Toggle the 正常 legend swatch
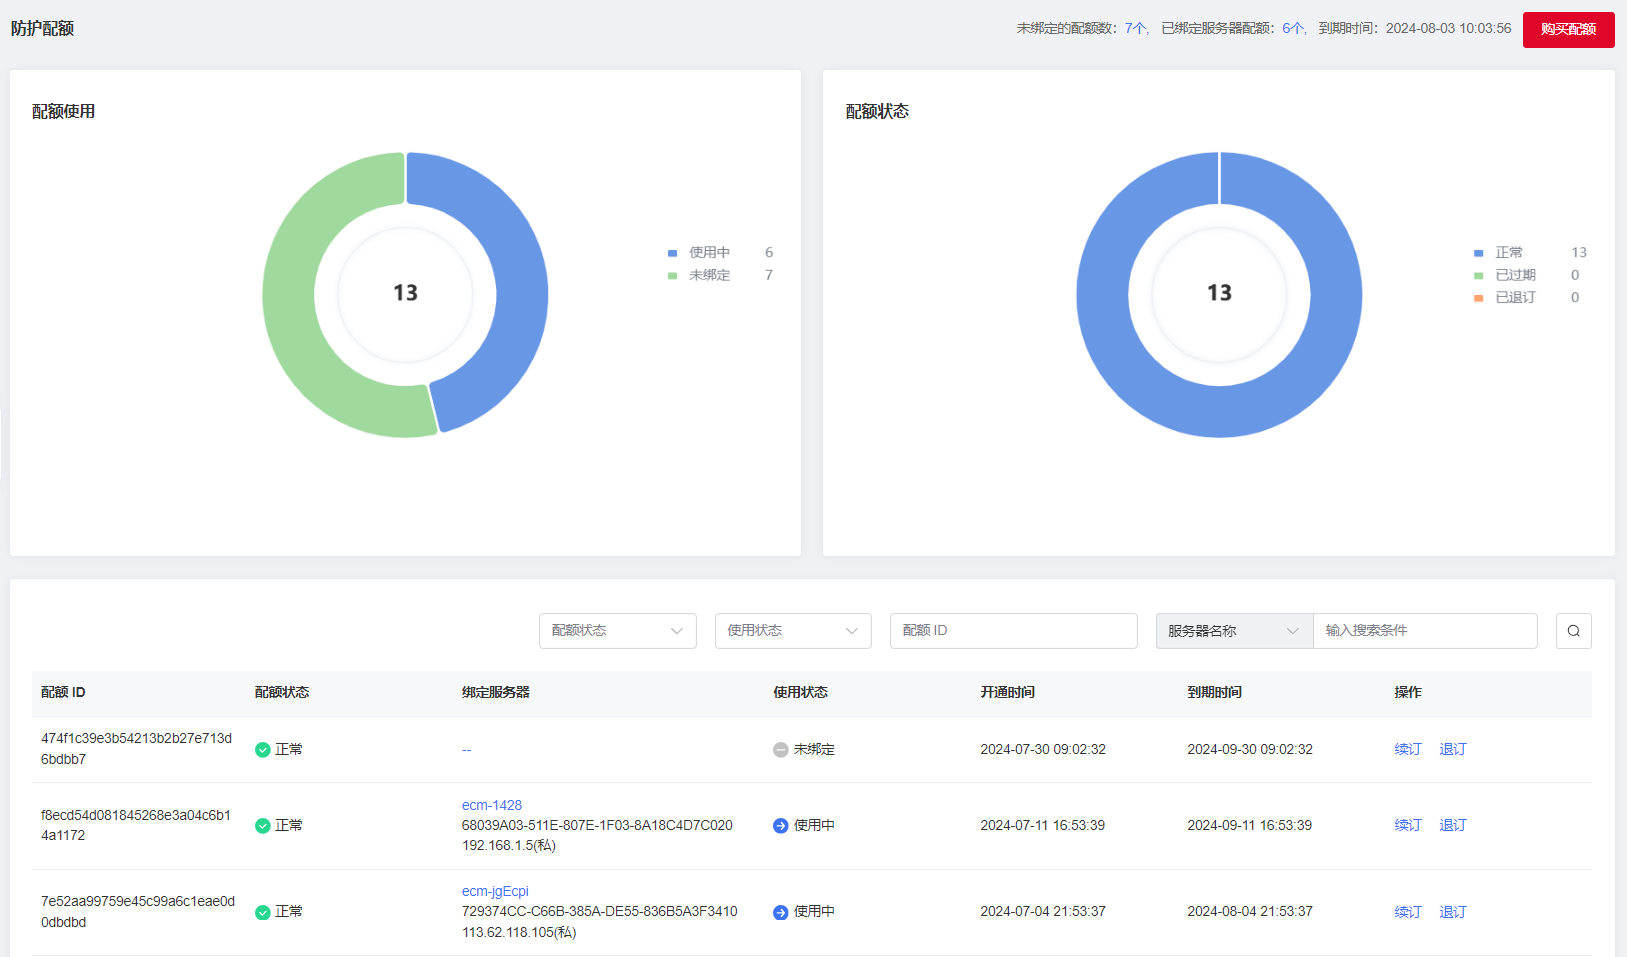 pos(1479,253)
